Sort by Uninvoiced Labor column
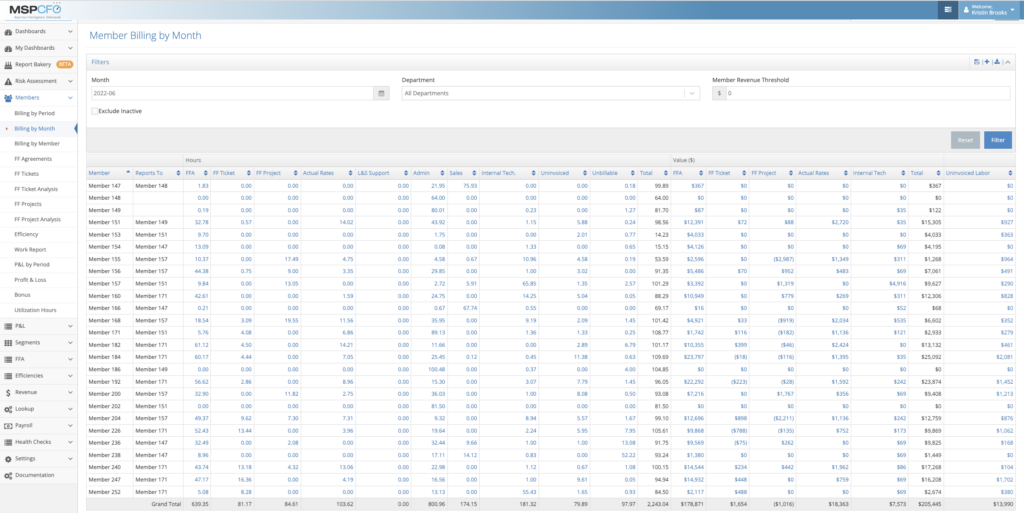This screenshot has width=1024, height=513. tap(979, 173)
